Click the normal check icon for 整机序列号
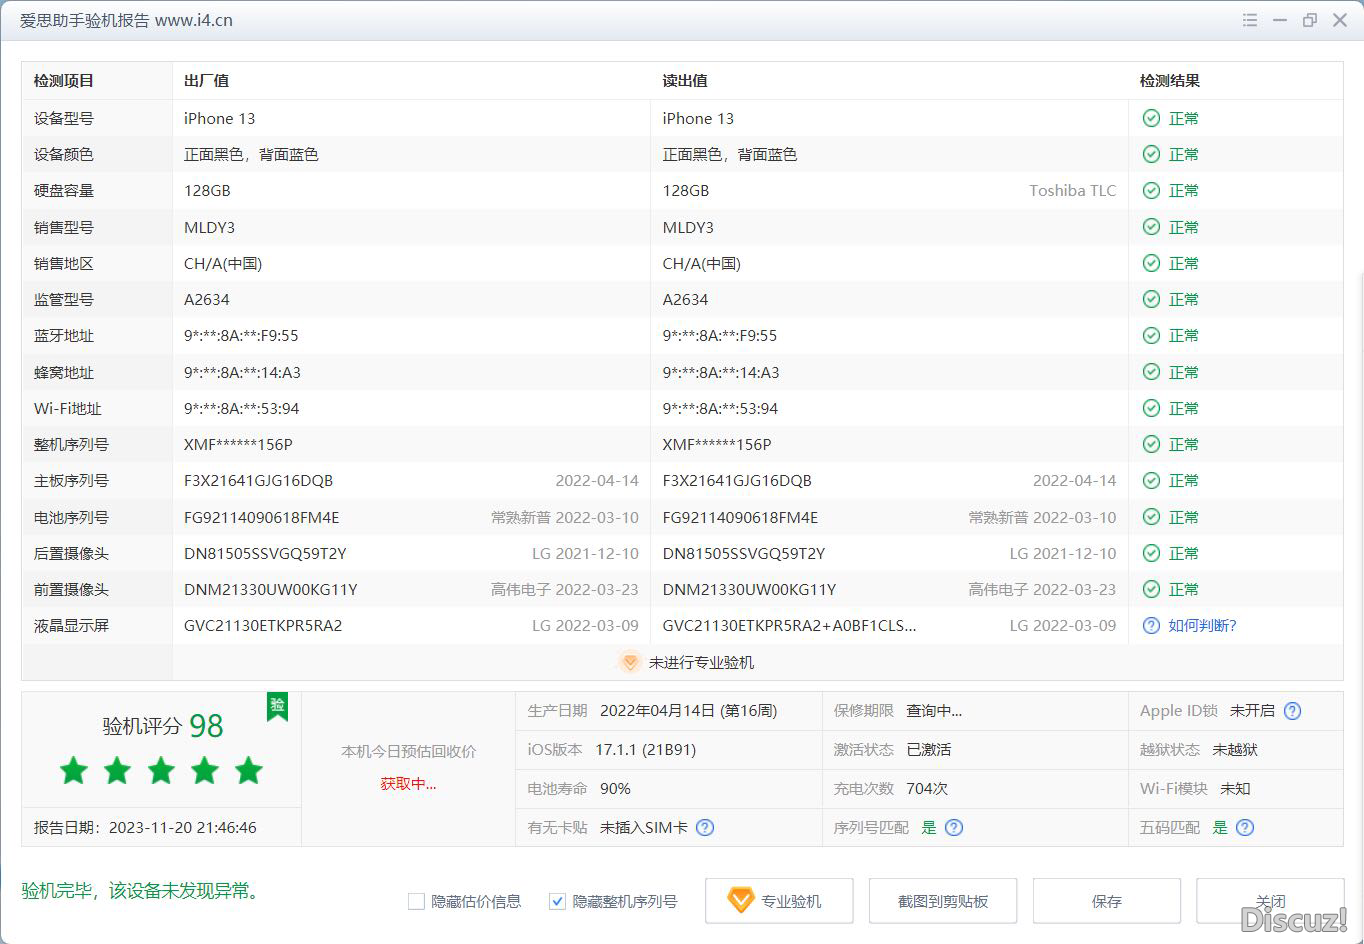Viewport: 1364px width, 944px height. point(1151,444)
